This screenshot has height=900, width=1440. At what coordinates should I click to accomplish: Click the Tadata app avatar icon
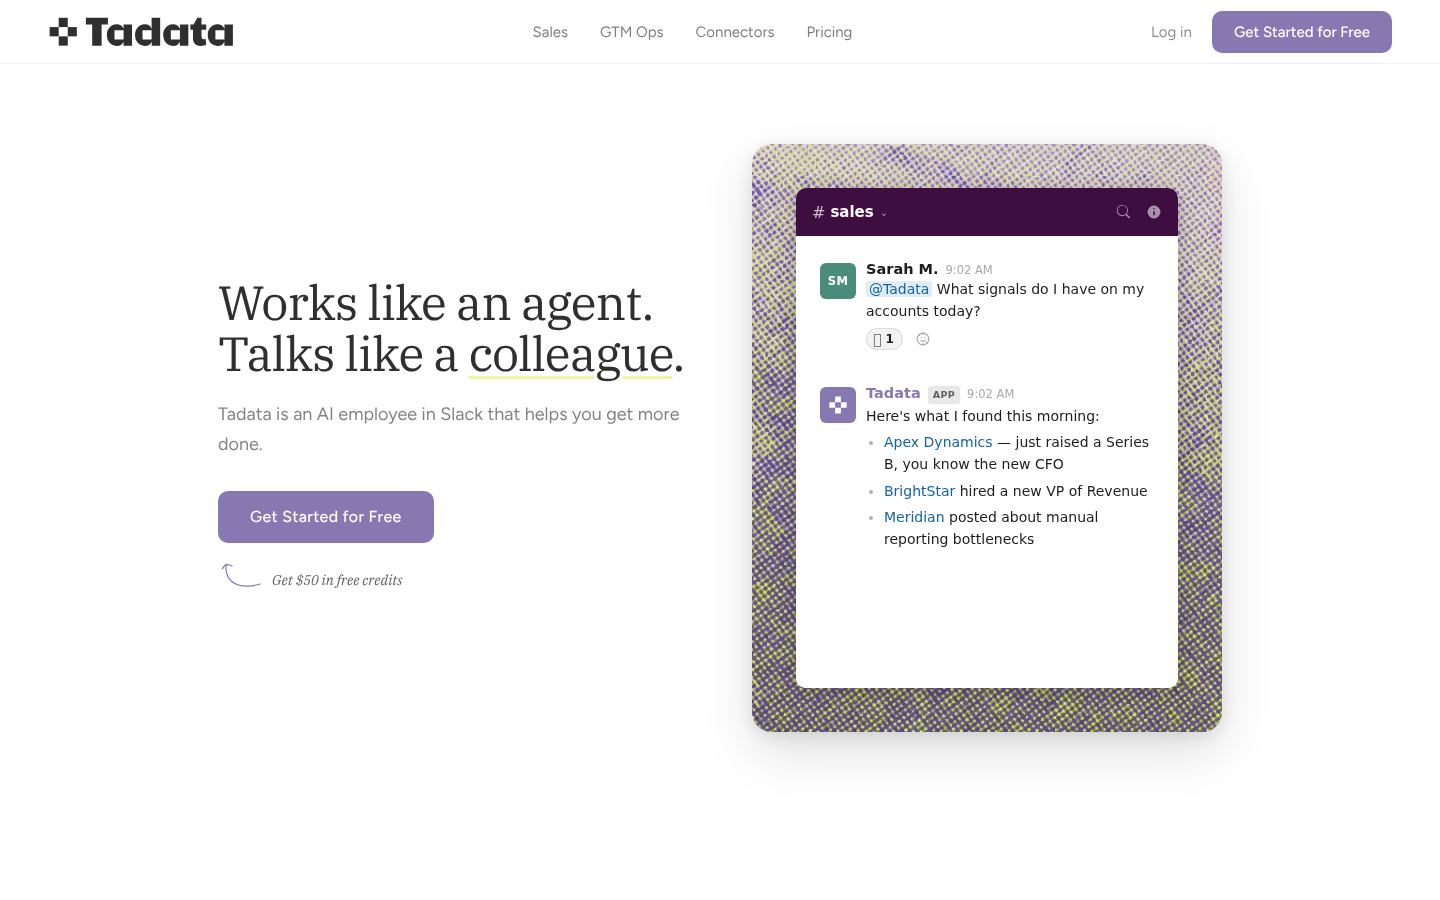pyautogui.click(x=838, y=405)
